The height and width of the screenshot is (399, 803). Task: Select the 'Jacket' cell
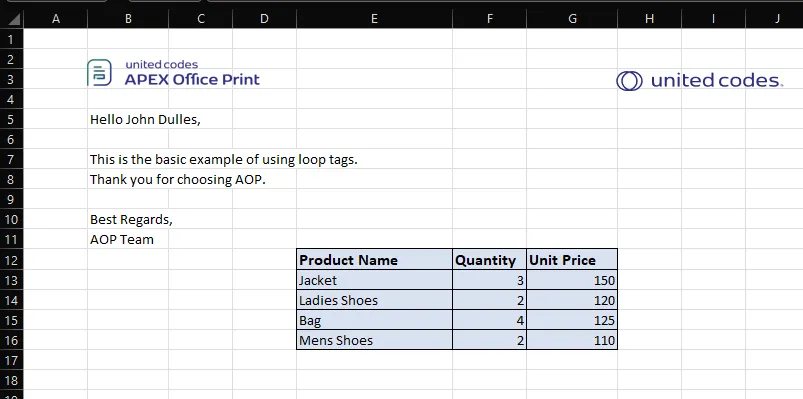(374, 280)
